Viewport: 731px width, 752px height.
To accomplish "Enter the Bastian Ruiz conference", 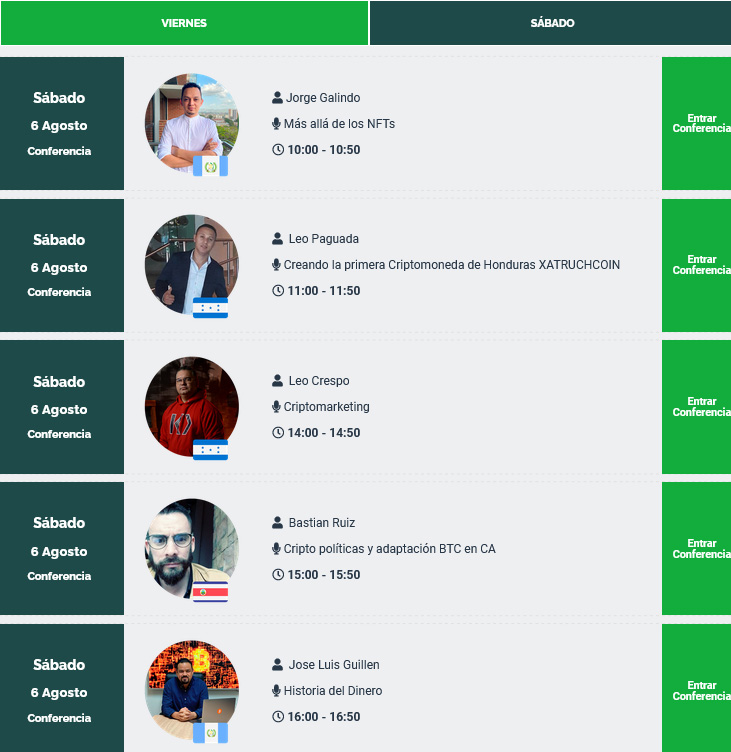I will [696, 549].
